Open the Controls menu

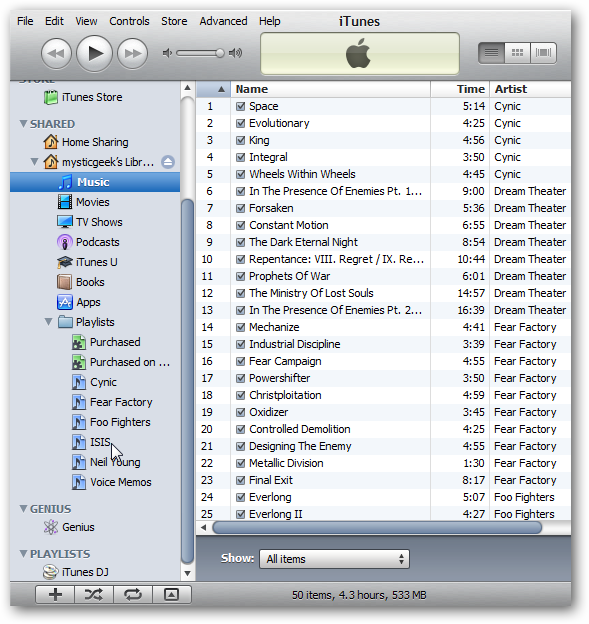tap(129, 21)
